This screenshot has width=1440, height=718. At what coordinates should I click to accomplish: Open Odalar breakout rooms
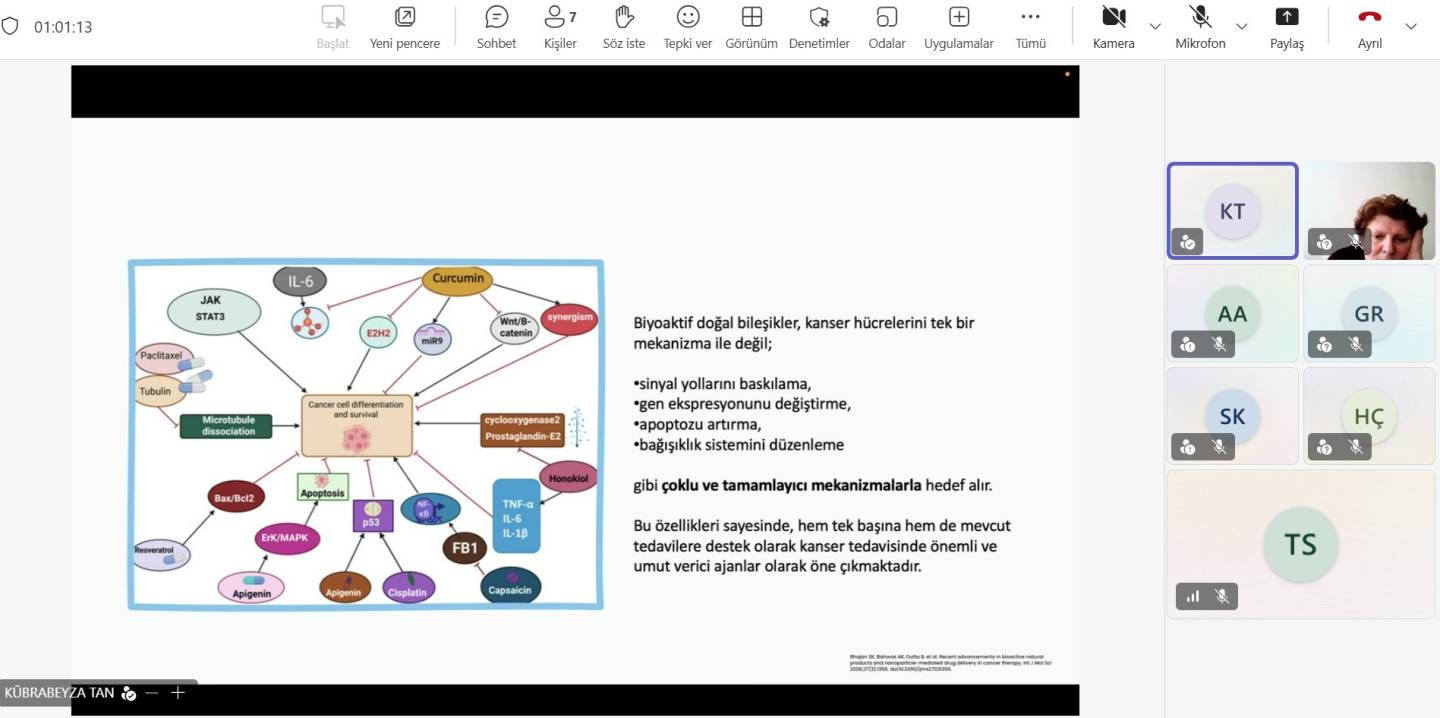tap(887, 28)
